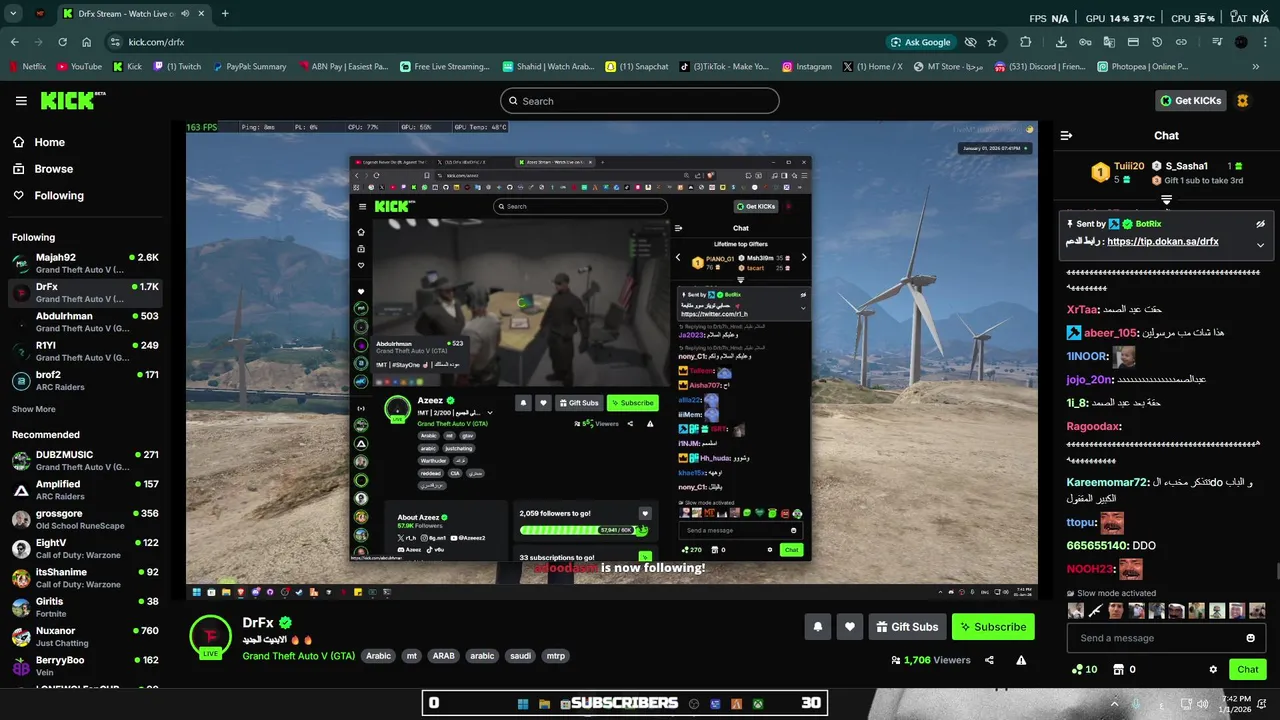The width and height of the screenshot is (1280, 720).
Task: Click the browser back arrow
Action: tap(14, 42)
